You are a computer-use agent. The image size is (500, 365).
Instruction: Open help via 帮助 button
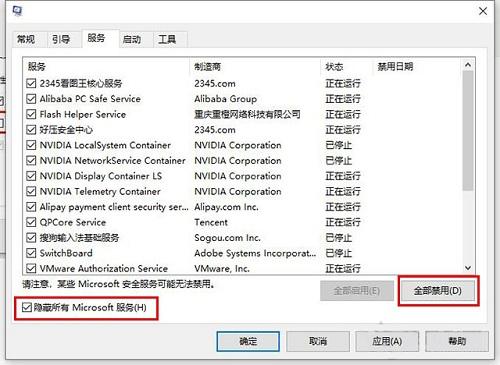point(457,341)
